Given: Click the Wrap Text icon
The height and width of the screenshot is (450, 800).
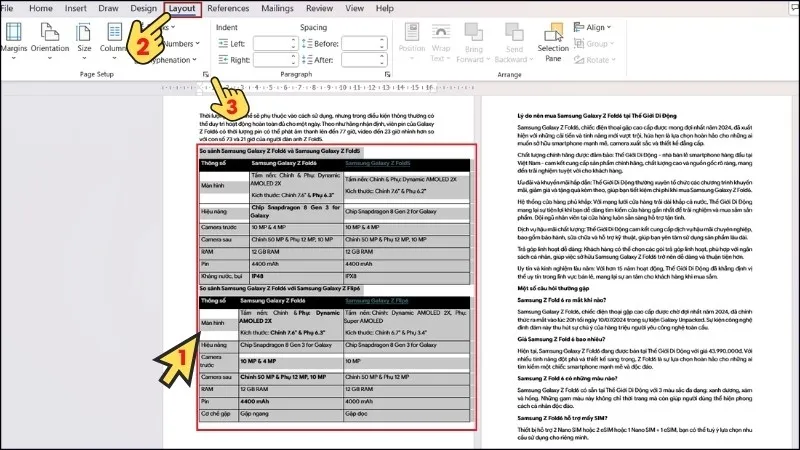Looking at the screenshot, I should point(441,32).
